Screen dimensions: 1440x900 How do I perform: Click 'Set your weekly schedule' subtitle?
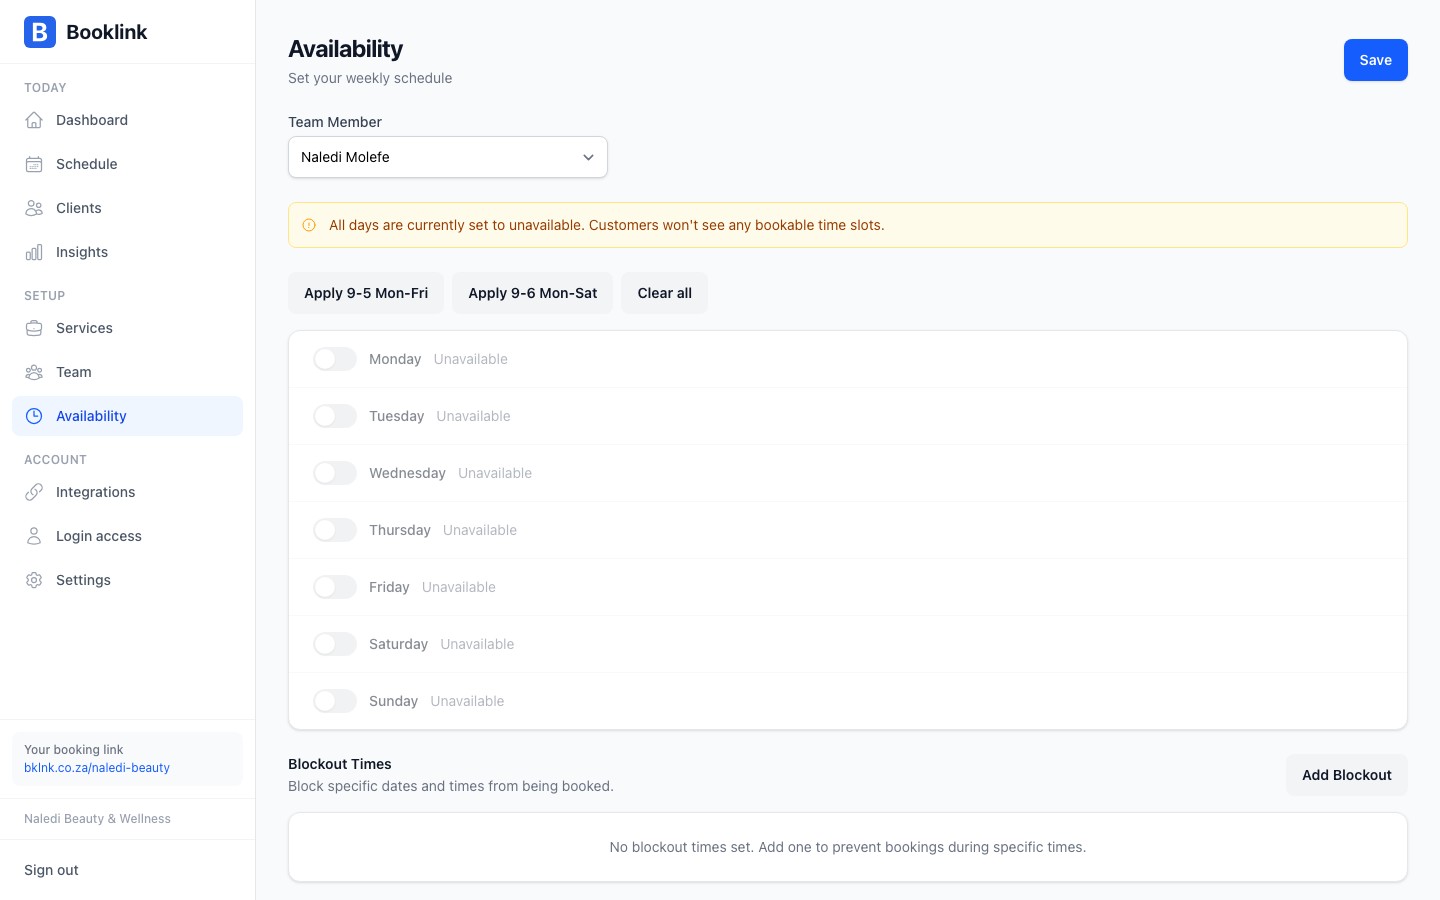370,78
